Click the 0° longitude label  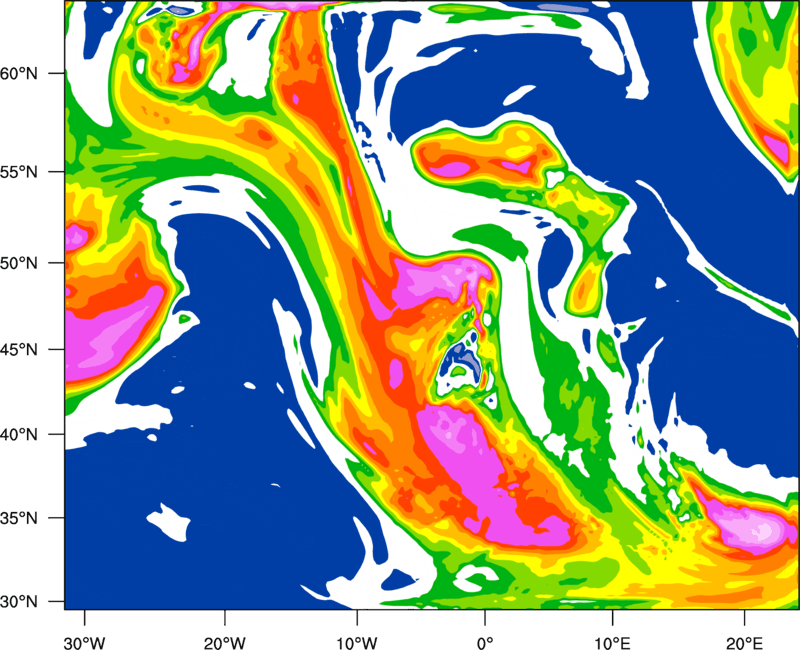[485, 643]
